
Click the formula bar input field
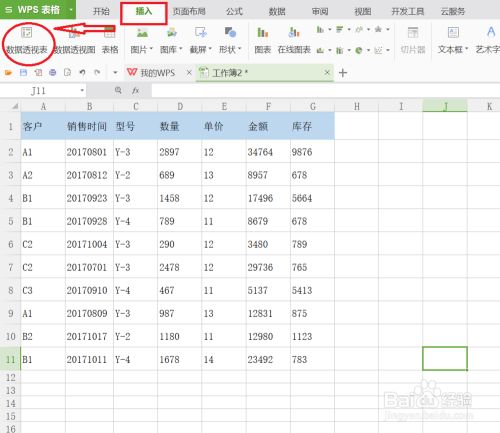[325, 91]
